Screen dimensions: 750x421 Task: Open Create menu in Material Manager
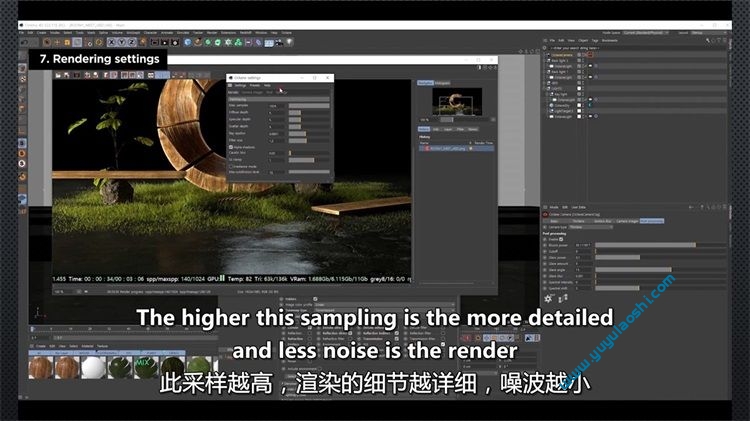tap(41, 346)
